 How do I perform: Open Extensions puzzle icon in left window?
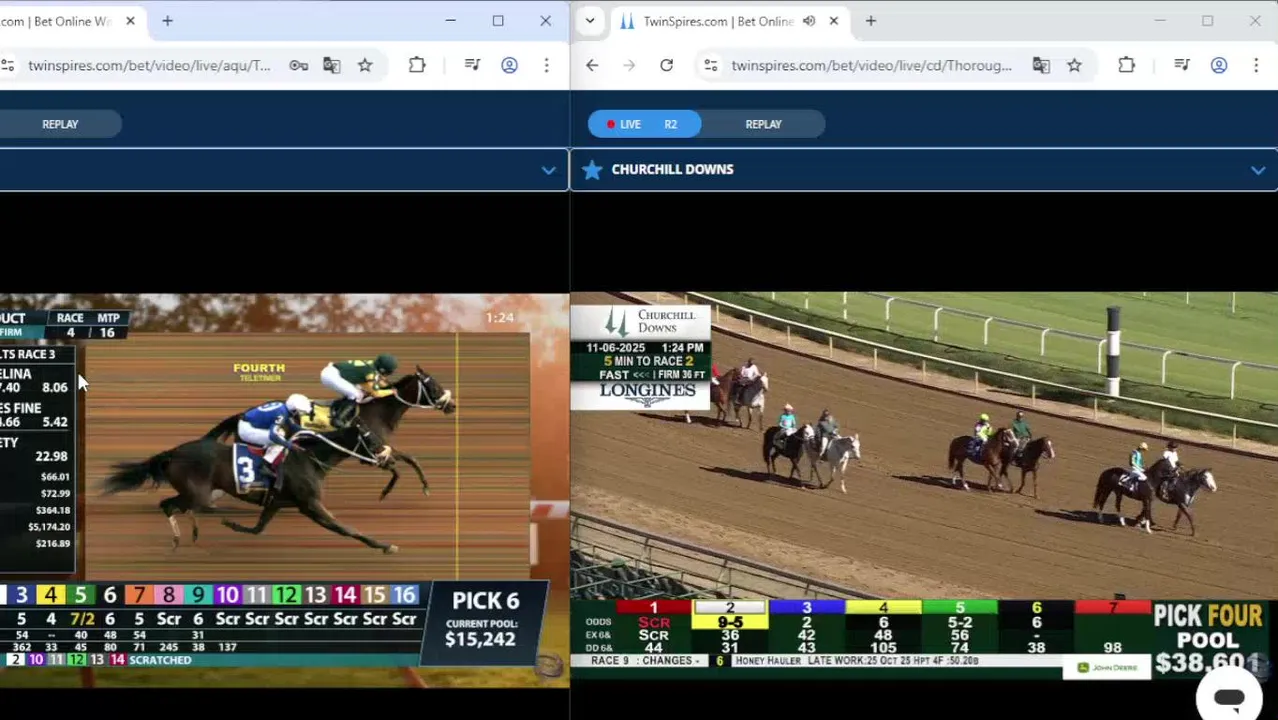tap(417, 65)
